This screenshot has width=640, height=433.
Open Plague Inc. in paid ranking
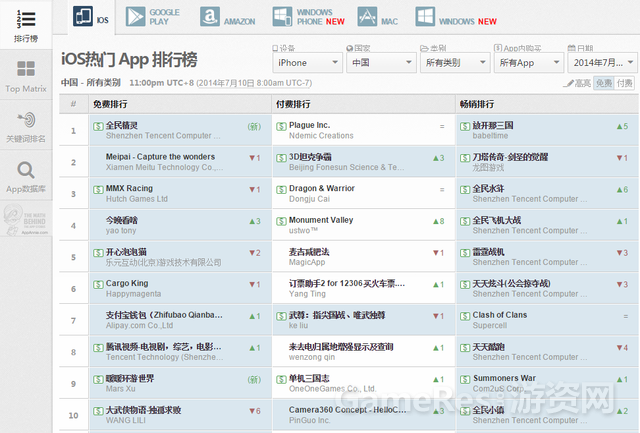click(309, 125)
